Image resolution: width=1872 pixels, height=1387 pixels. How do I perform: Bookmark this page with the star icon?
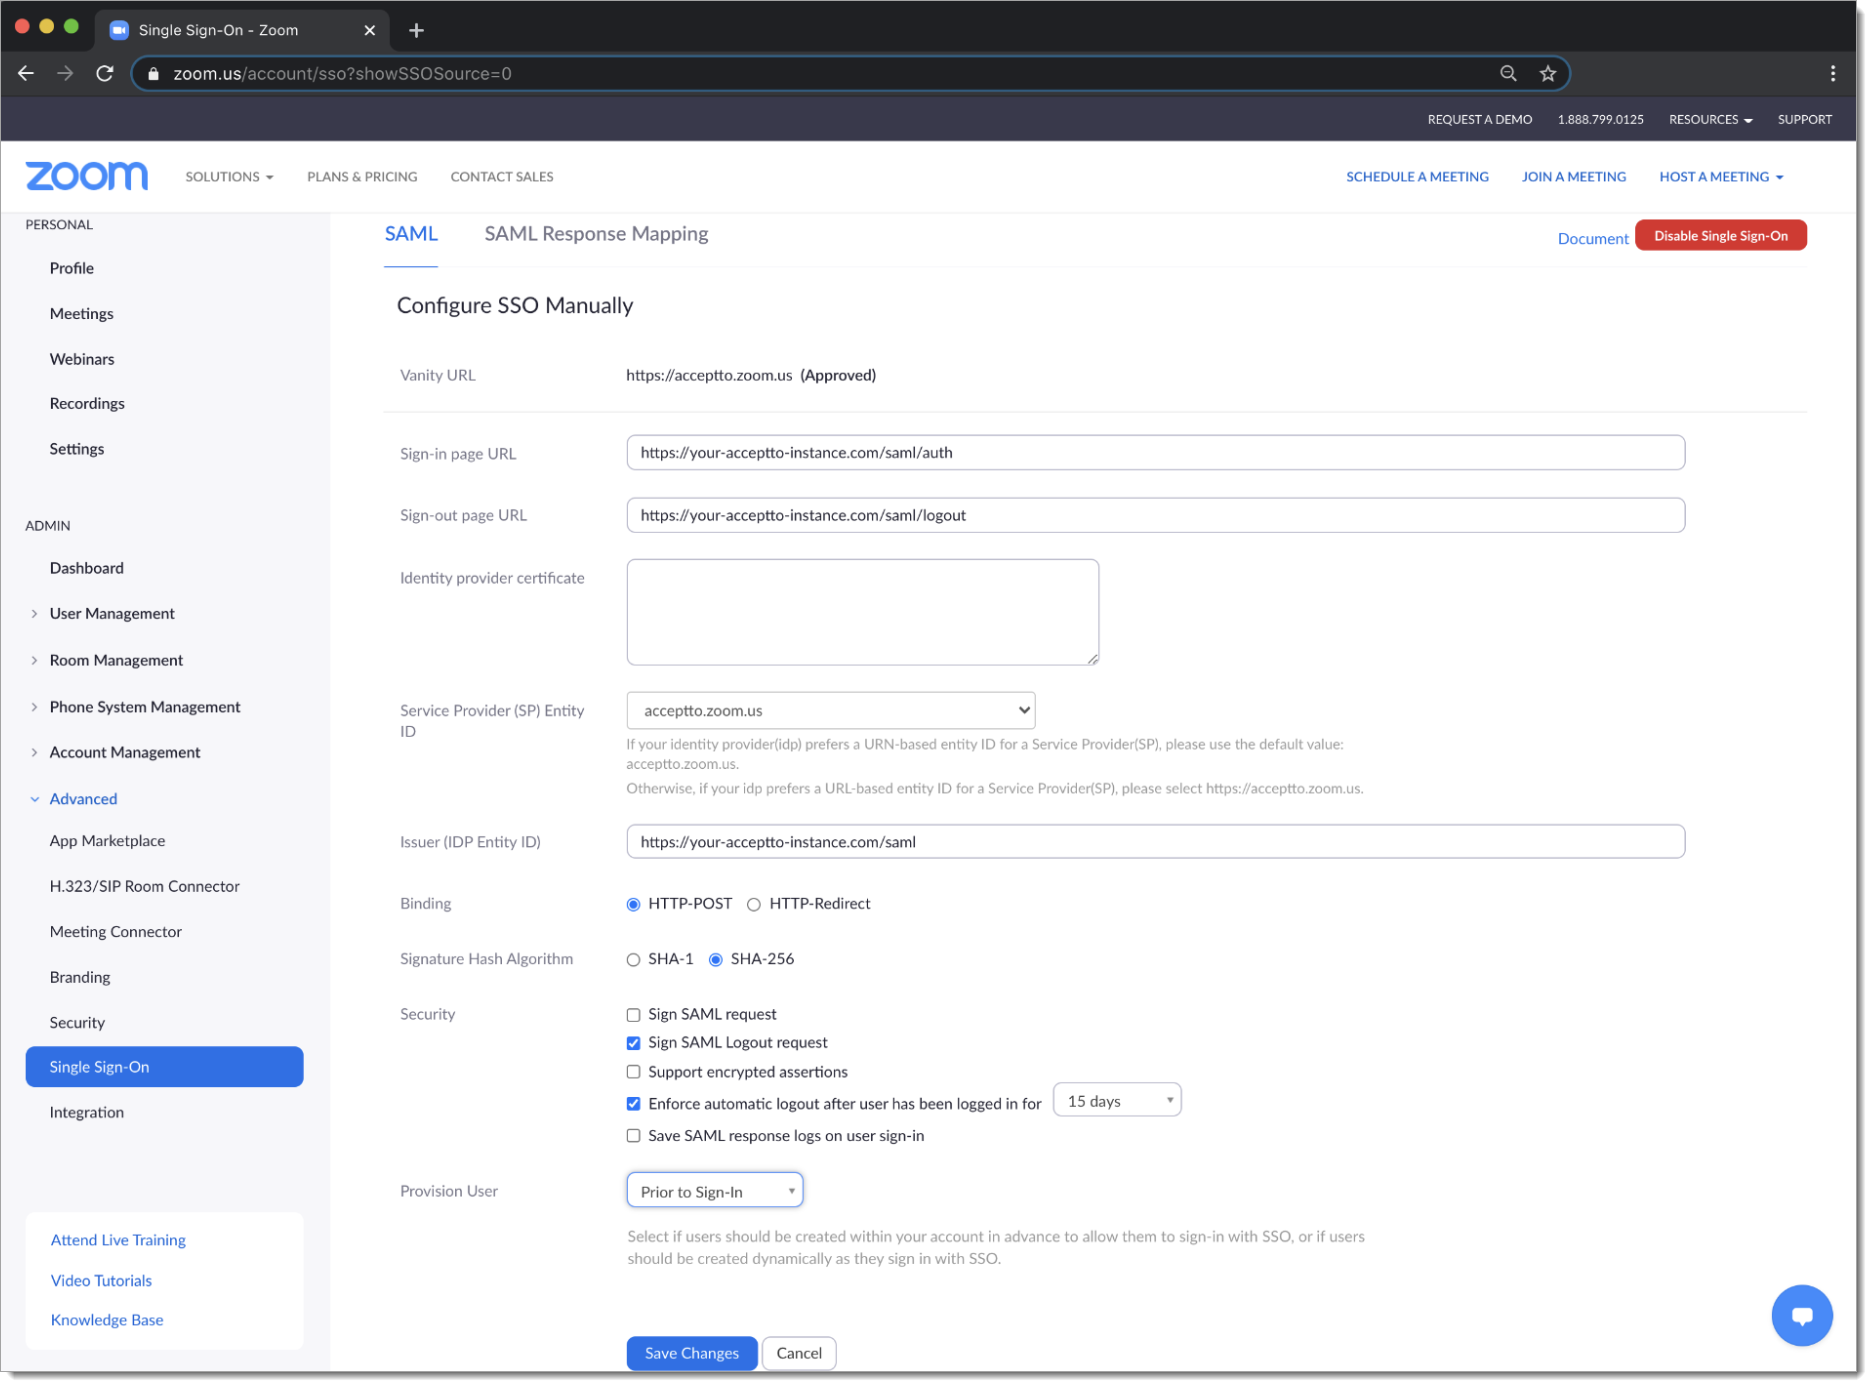click(1548, 73)
